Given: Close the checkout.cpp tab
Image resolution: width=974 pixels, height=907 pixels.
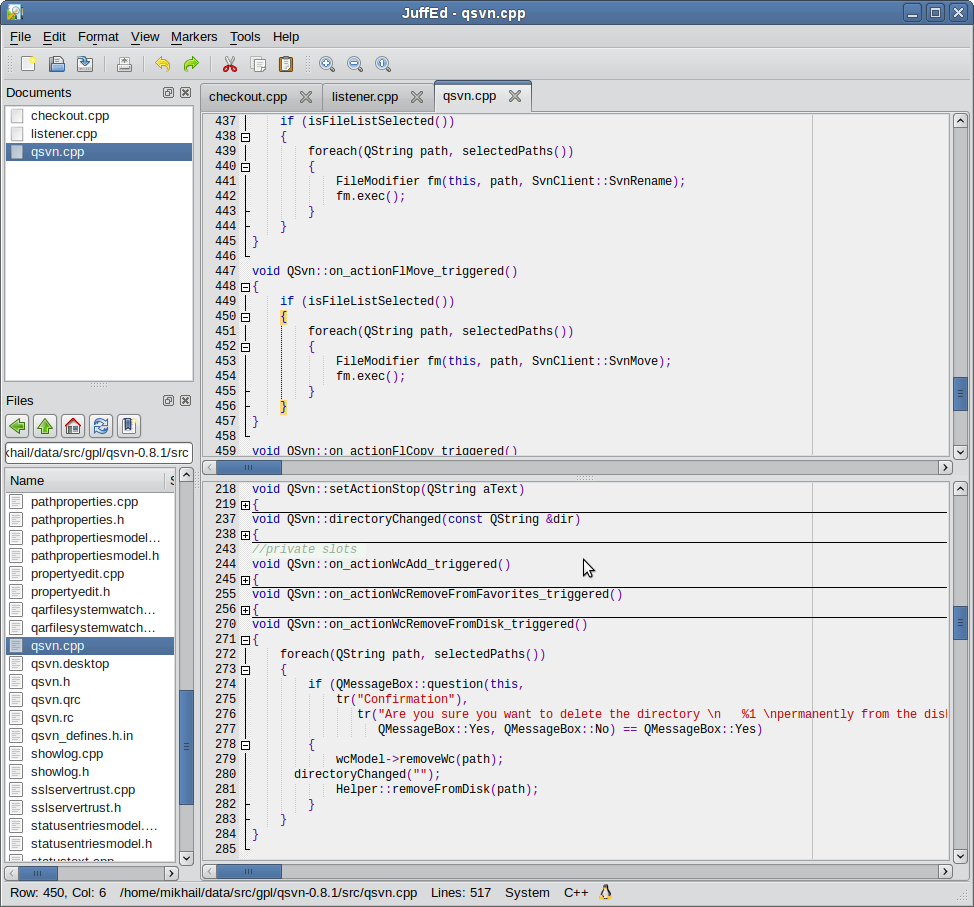Looking at the screenshot, I should point(306,97).
